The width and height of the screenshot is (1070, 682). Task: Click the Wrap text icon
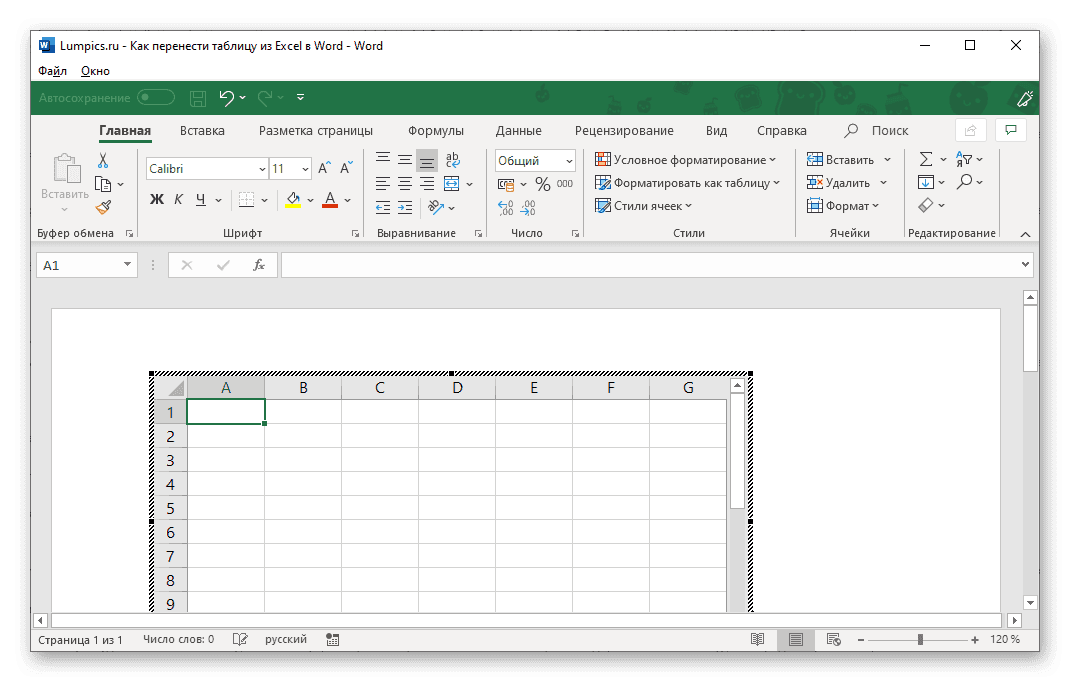(452, 159)
